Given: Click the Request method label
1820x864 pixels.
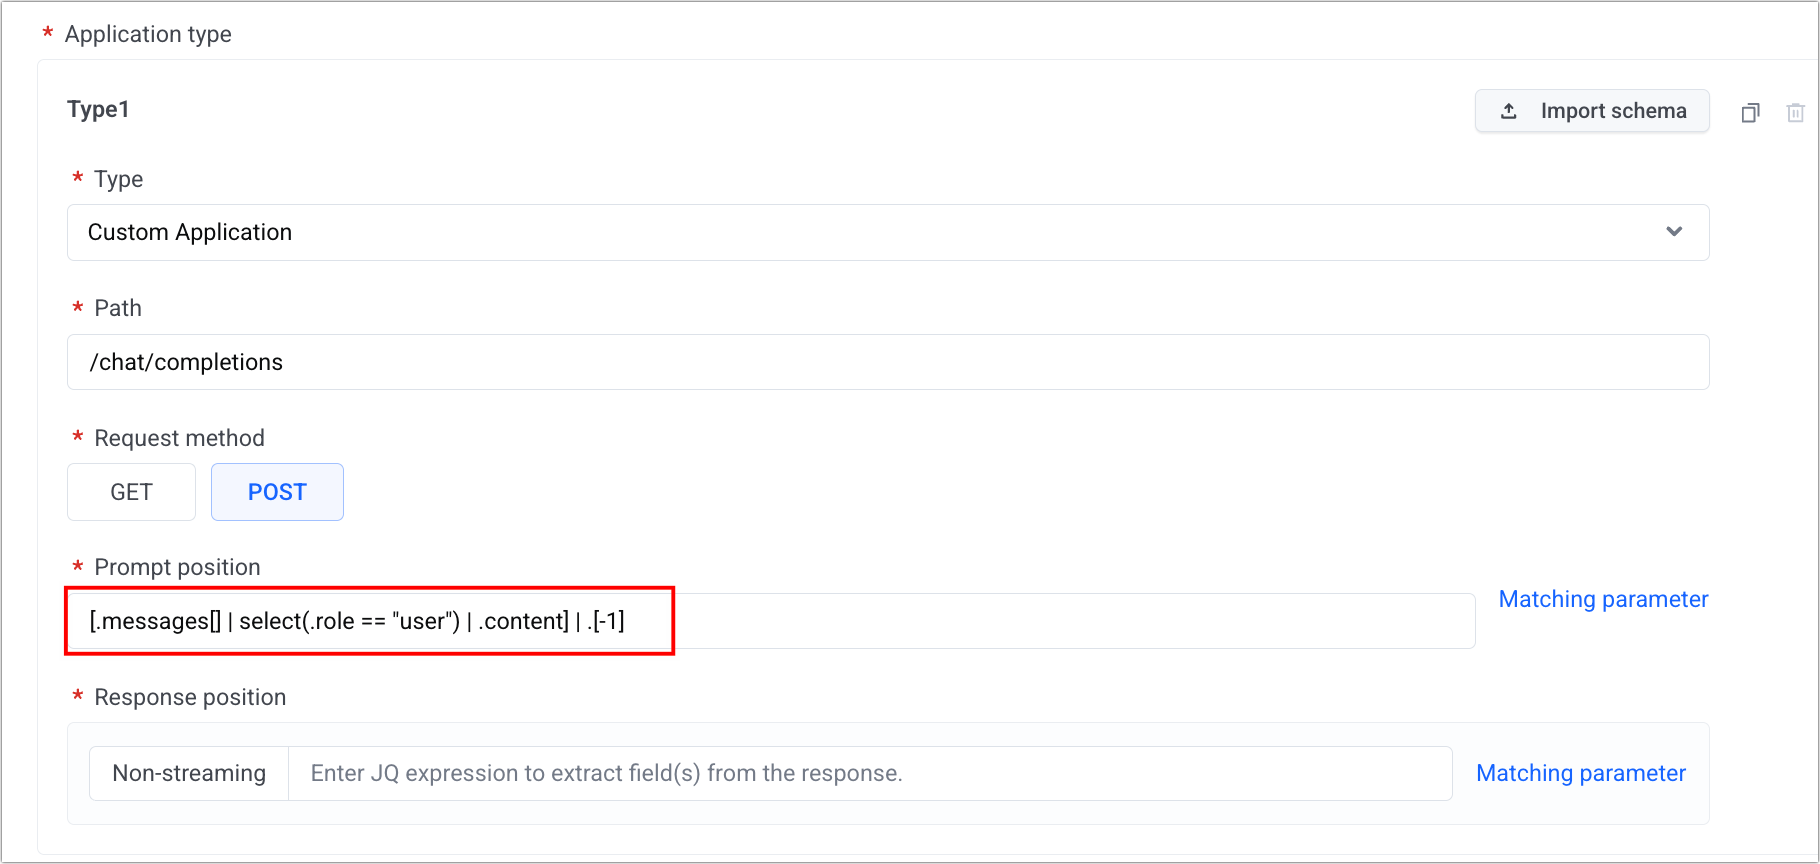Looking at the screenshot, I should pos(179,438).
